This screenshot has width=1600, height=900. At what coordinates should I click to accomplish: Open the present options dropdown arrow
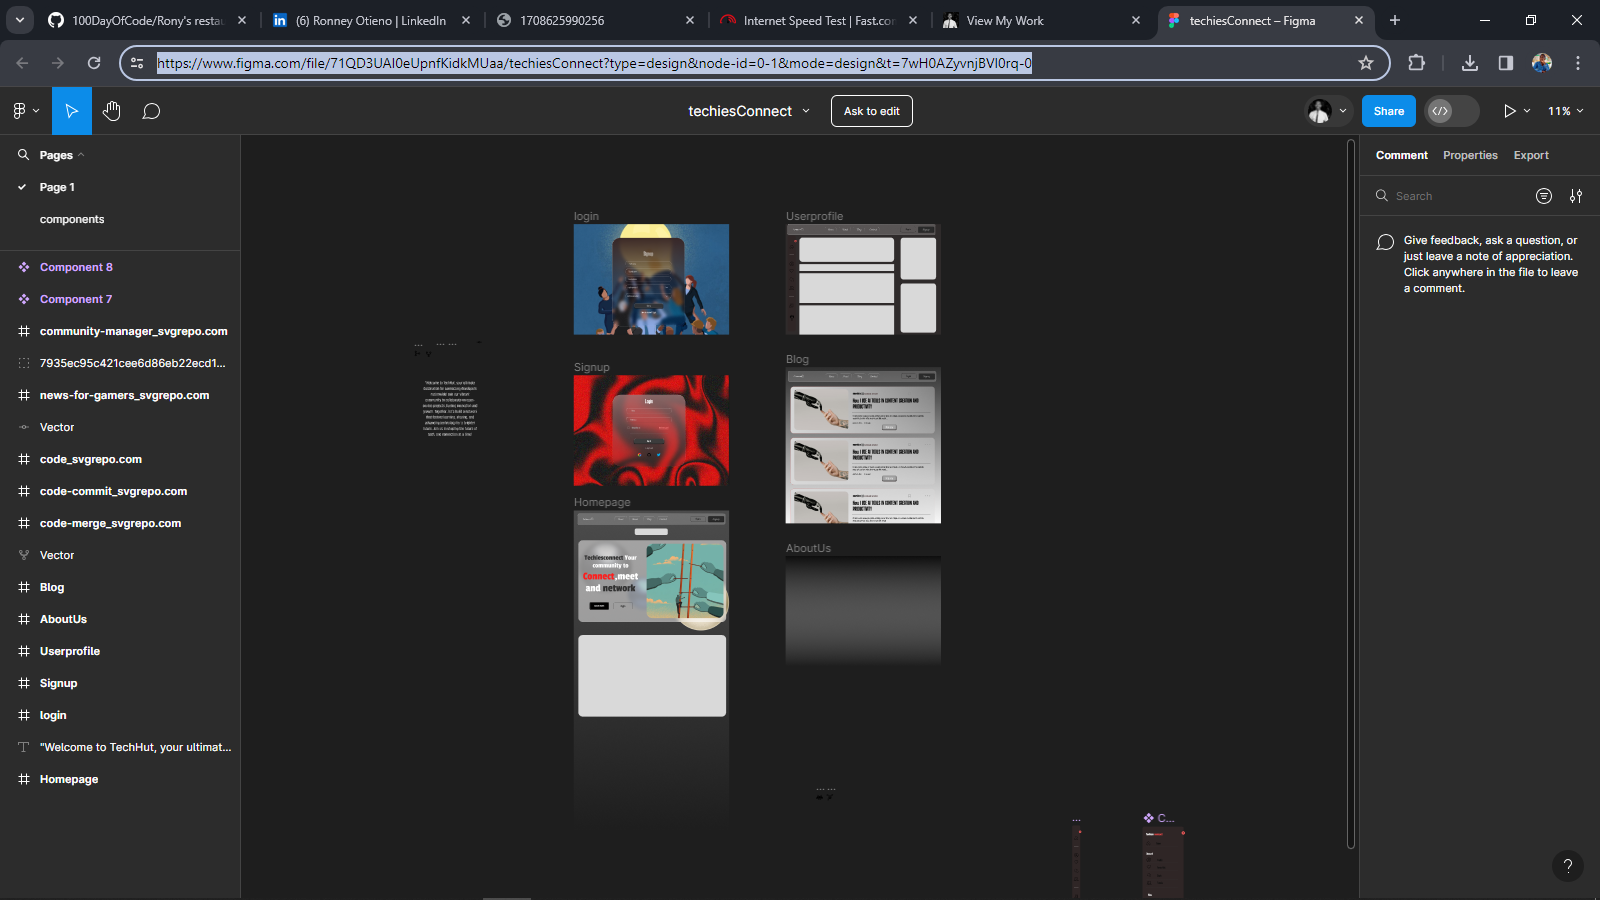click(x=1527, y=111)
